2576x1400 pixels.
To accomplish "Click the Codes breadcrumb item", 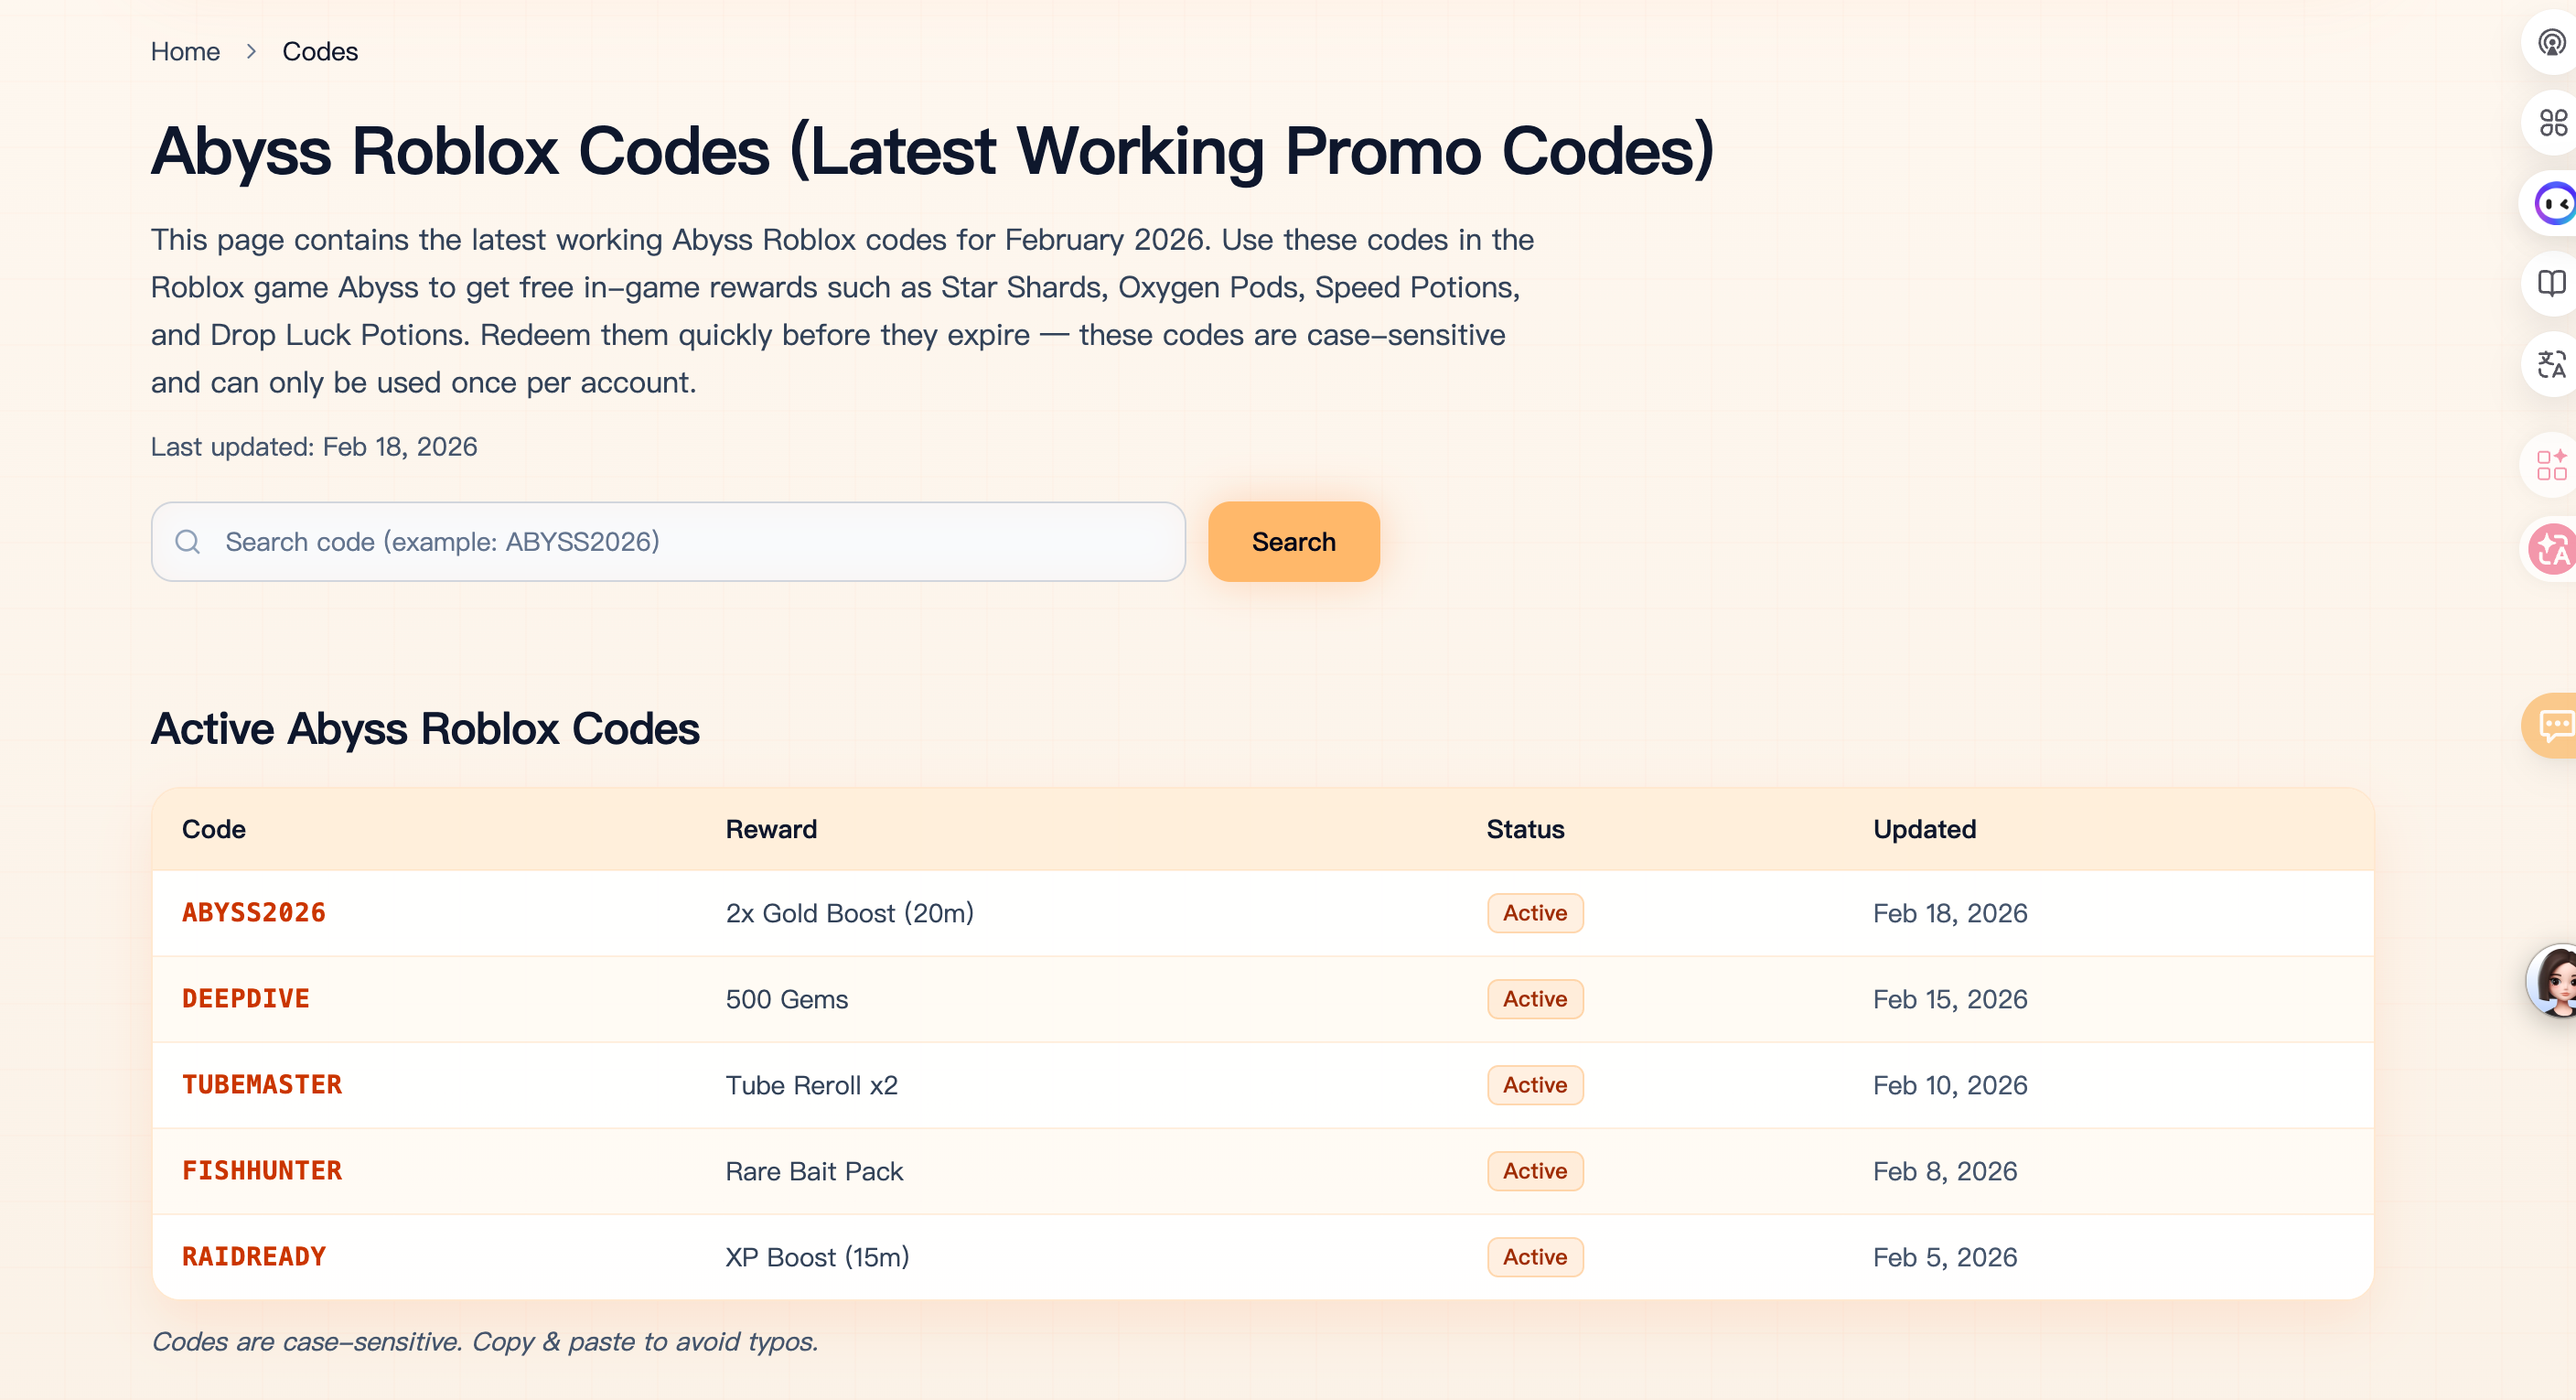I will [320, 51].
